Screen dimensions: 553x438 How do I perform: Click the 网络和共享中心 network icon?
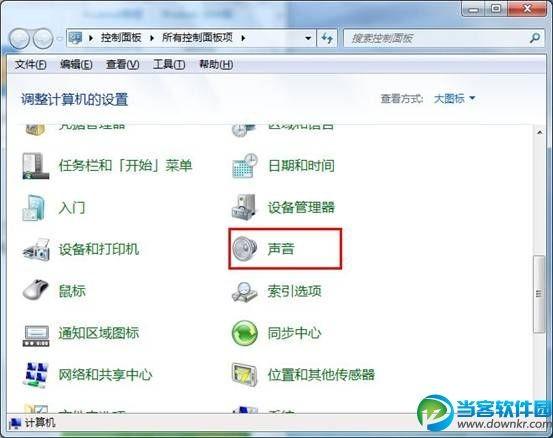click(x=36, y=375)
